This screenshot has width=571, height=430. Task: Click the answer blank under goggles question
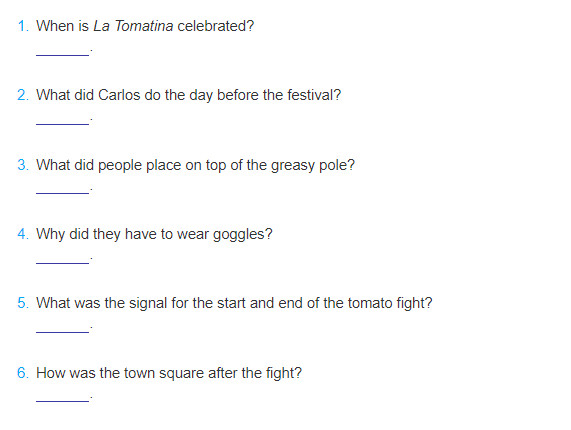[x=62, y=259]
